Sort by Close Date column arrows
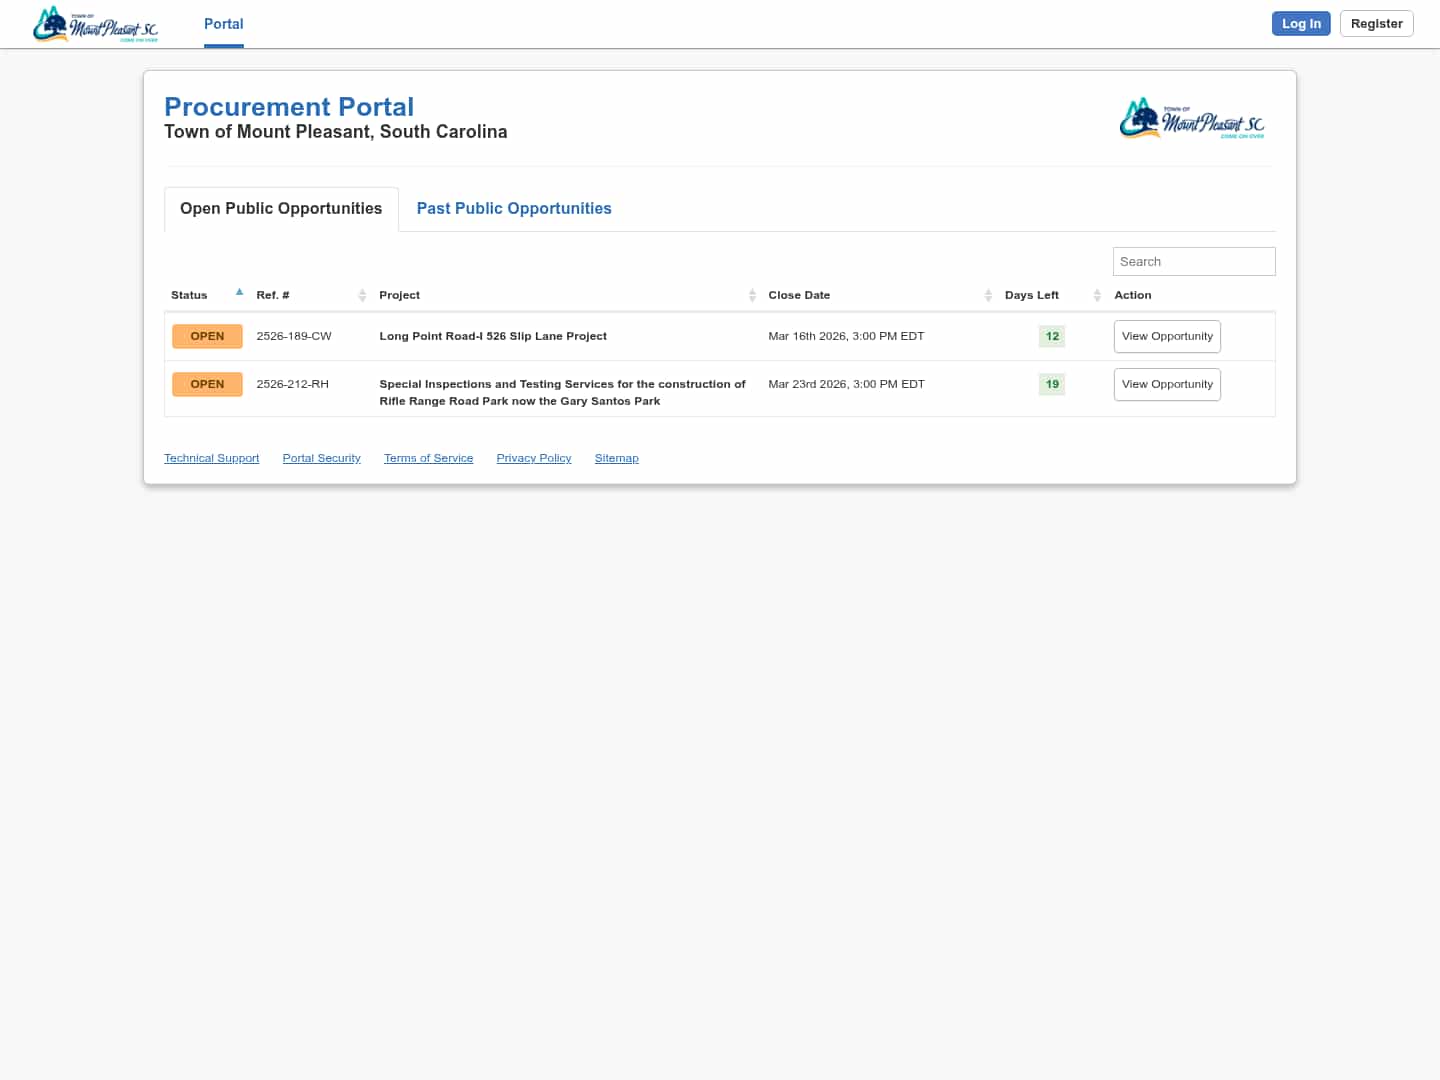 [988, 295]
